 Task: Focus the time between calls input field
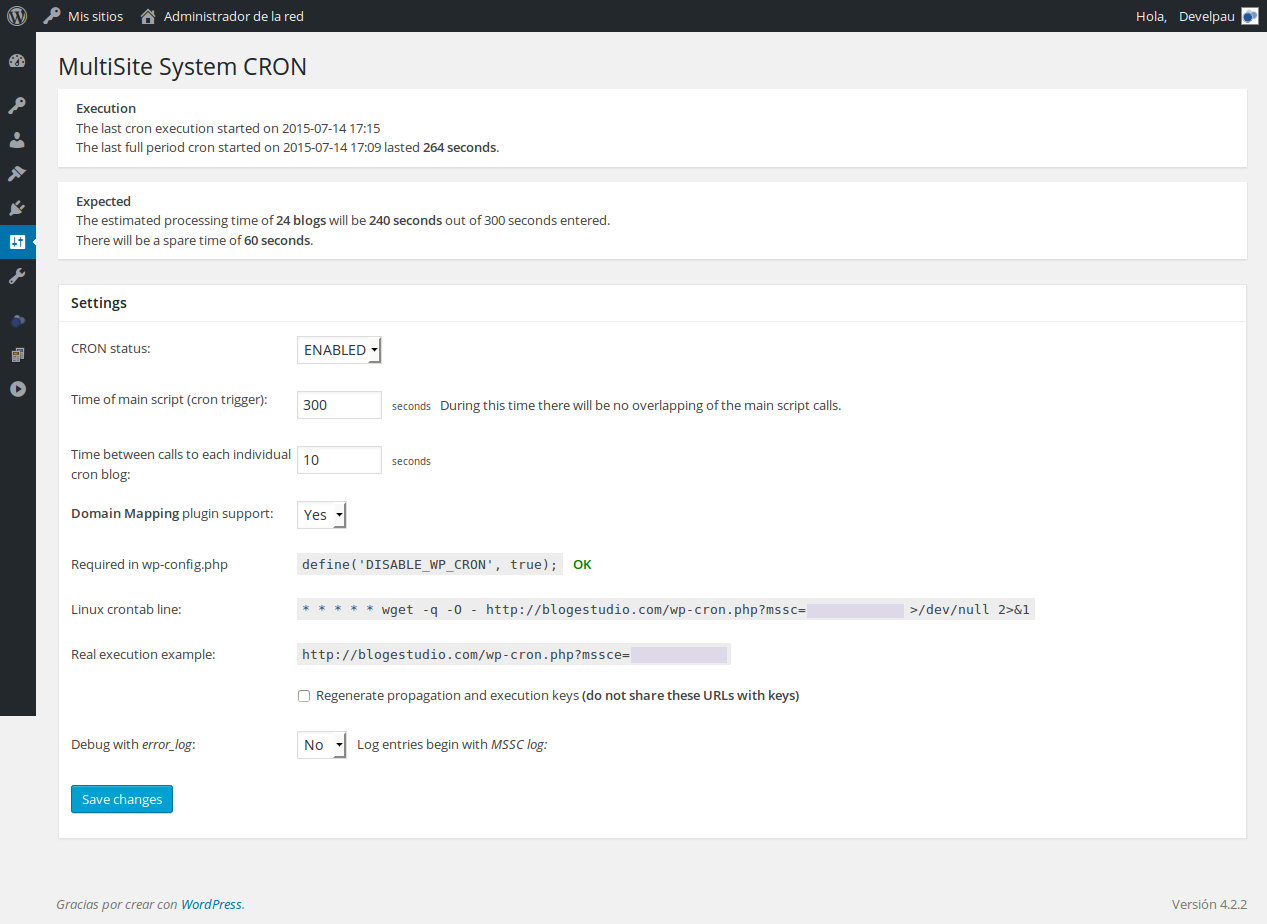[339, 460]
